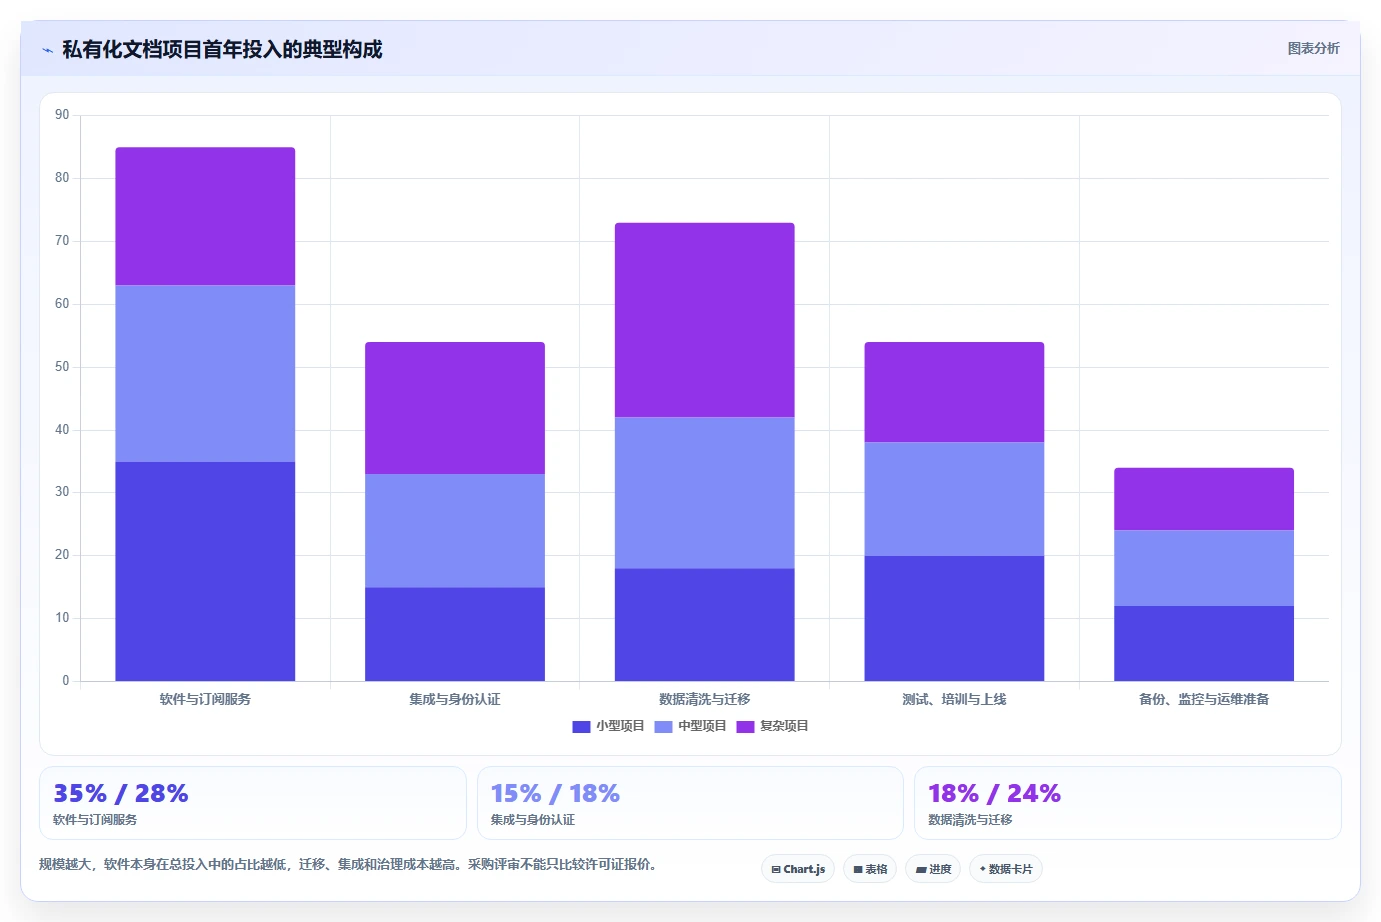Image resolution: width=1381 pixels, height=922 pixels.
Task: Click the 数据卡片 tag
Action: (x=1006, y=869)
